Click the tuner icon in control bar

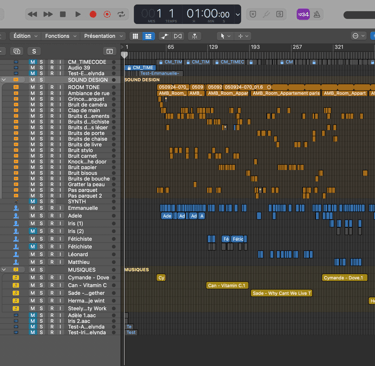click(x=266, y=14)
